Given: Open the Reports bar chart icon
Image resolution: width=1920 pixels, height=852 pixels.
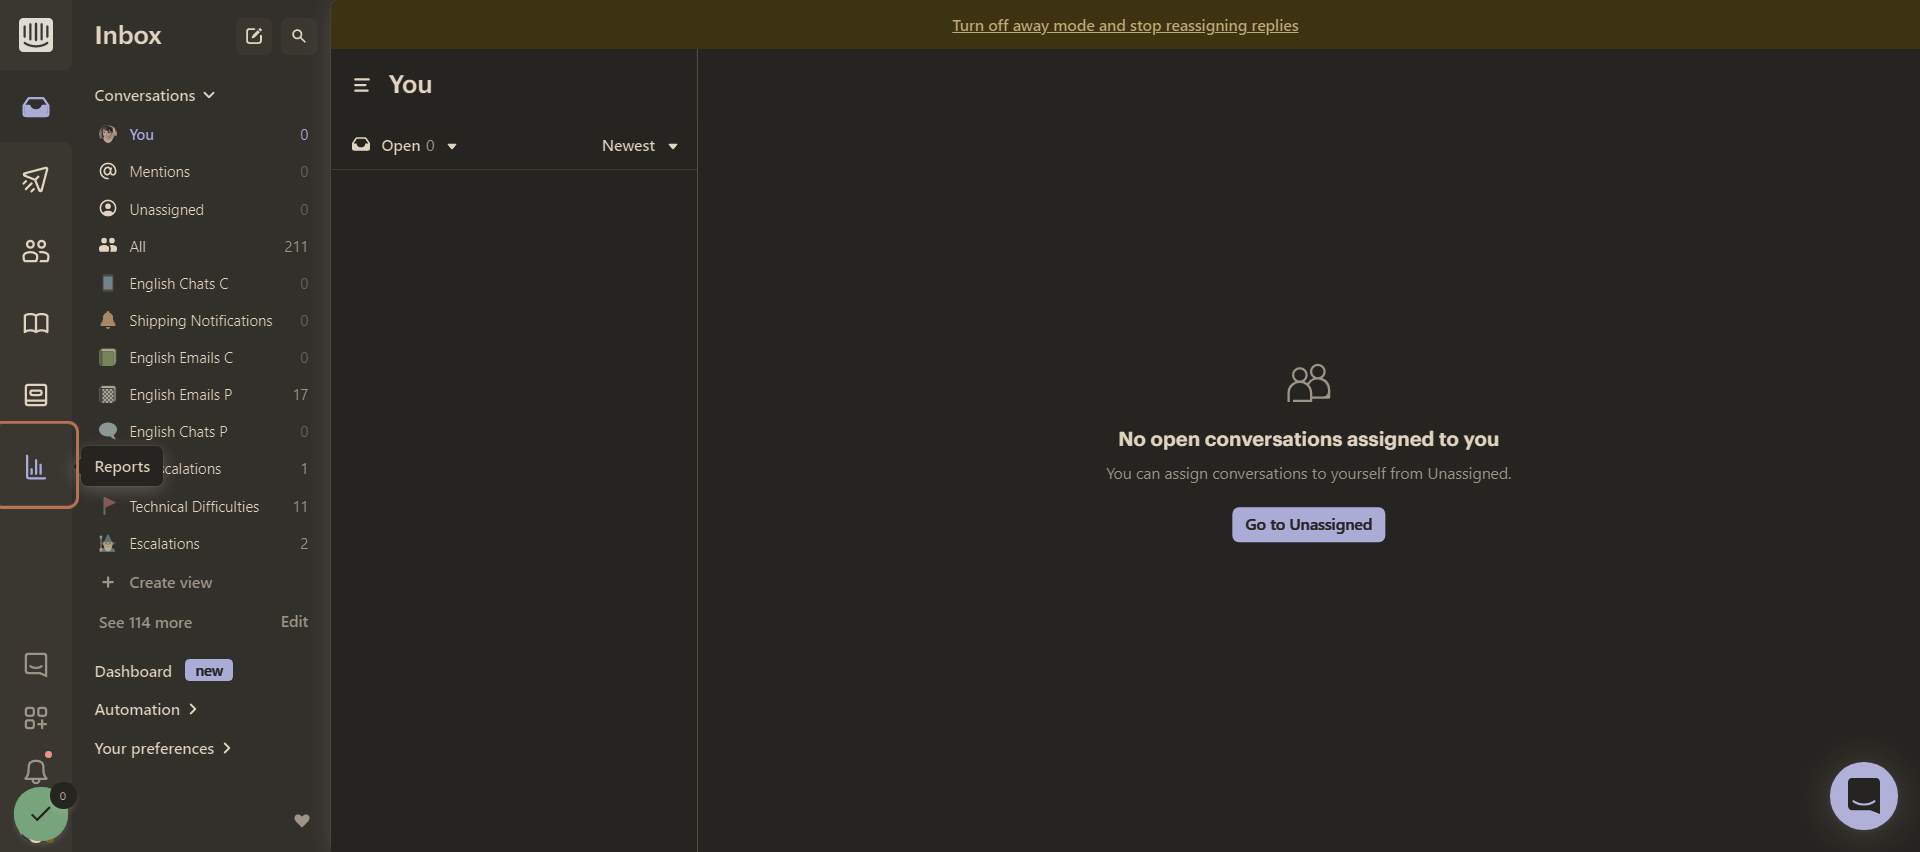Looking at the screenshot, I should (36, 467).
